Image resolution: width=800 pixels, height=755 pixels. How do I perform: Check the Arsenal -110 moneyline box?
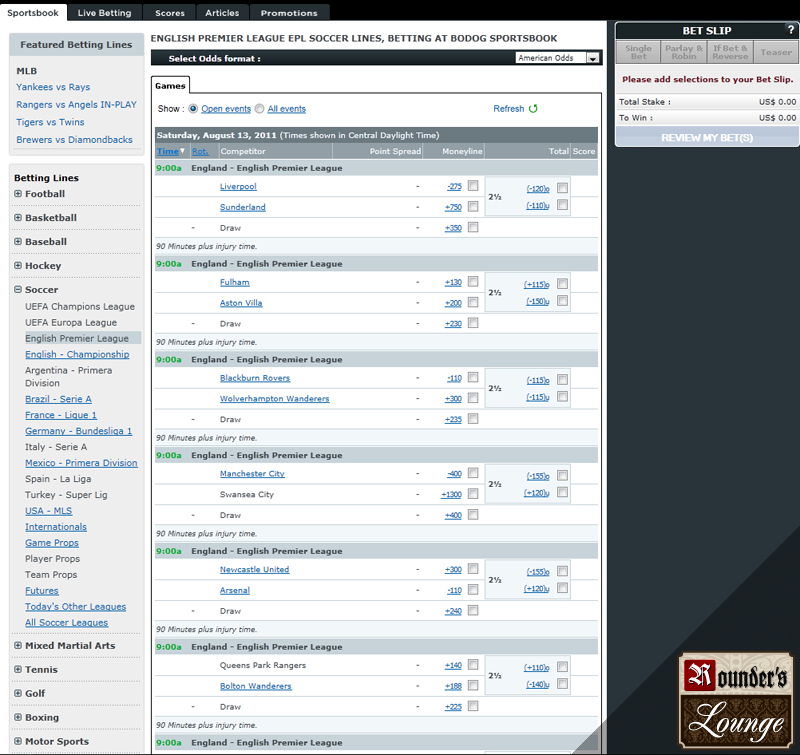click(x=473, y=589)
